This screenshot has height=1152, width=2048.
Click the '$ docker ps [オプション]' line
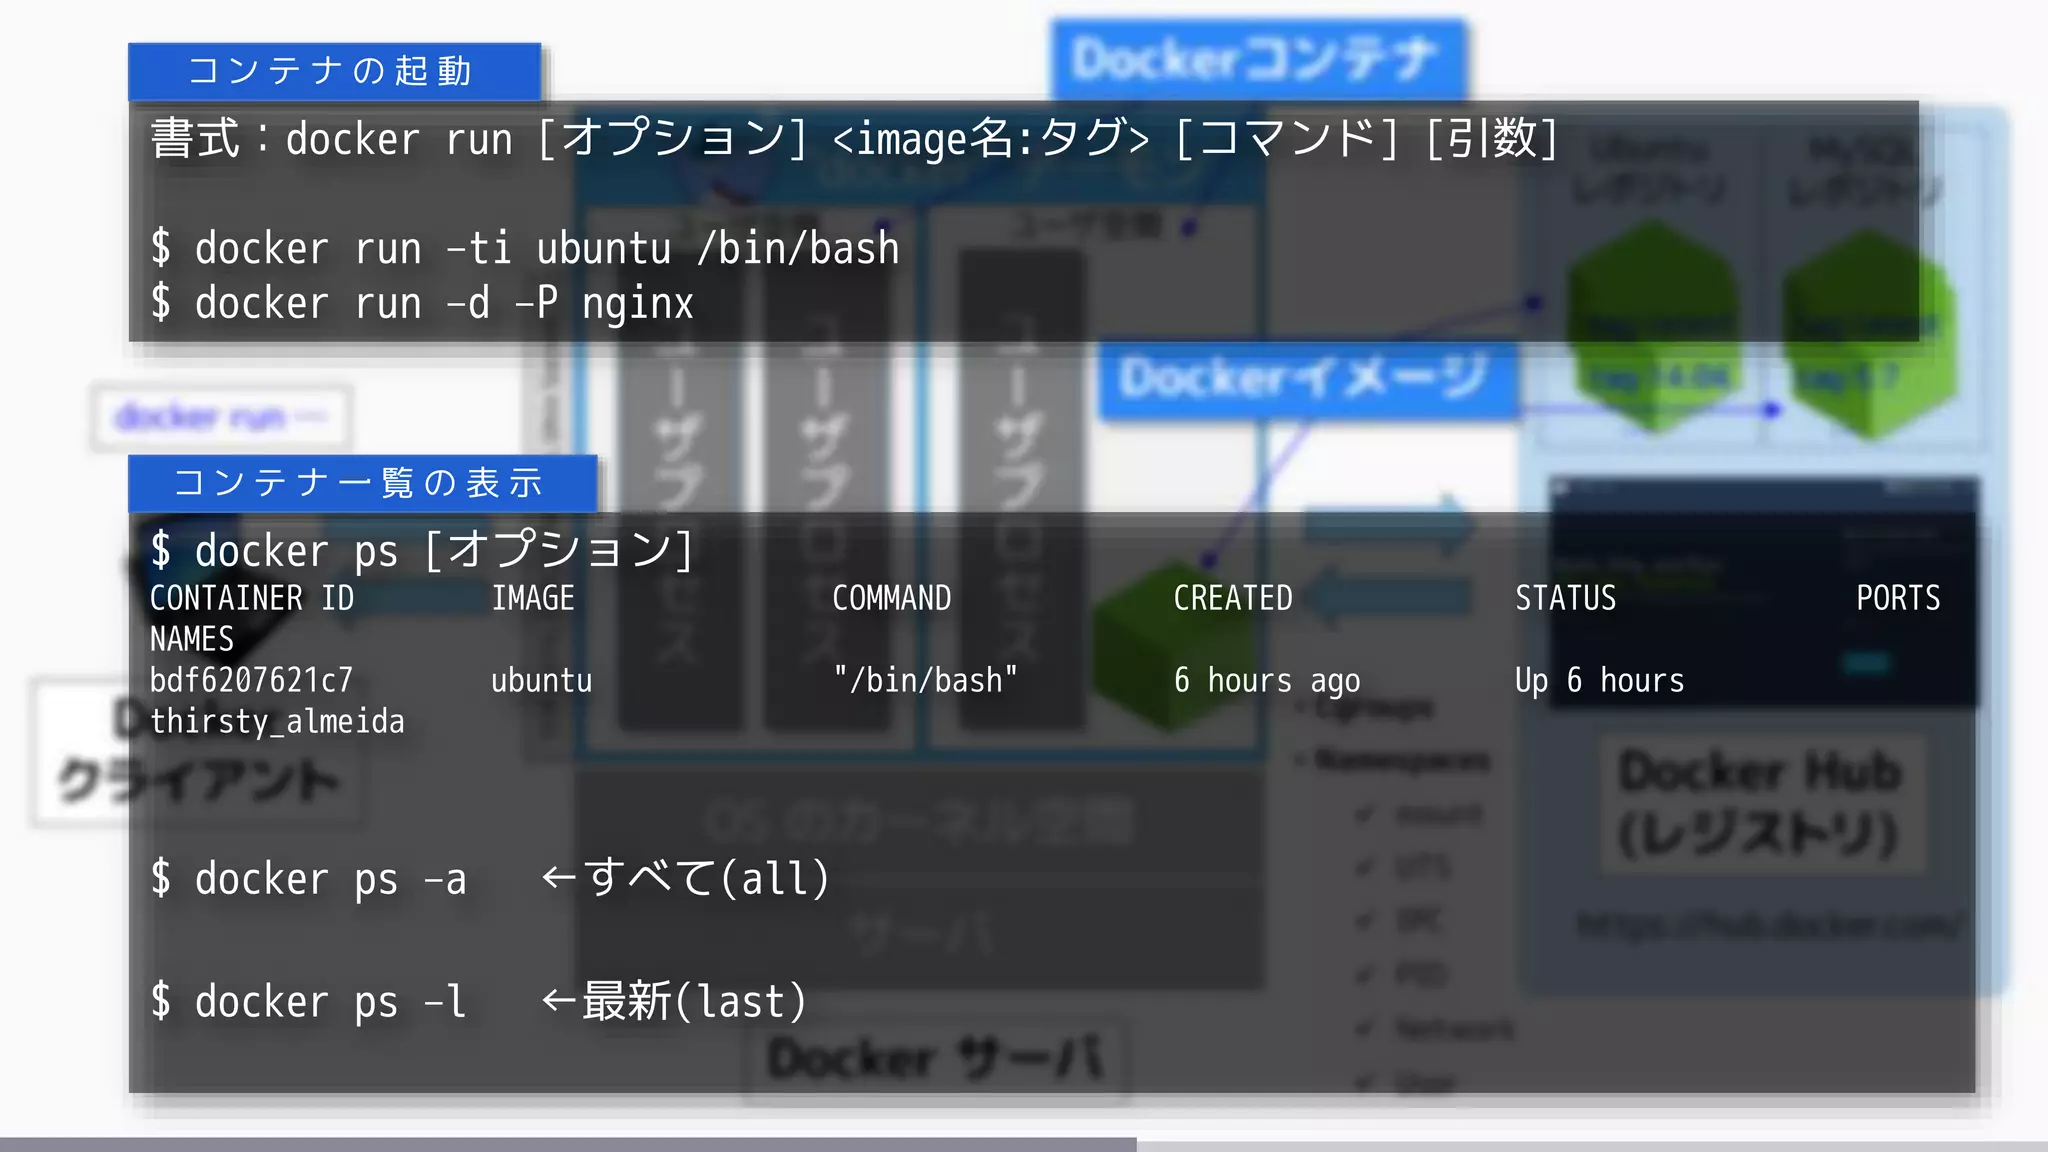coord(422,550)
